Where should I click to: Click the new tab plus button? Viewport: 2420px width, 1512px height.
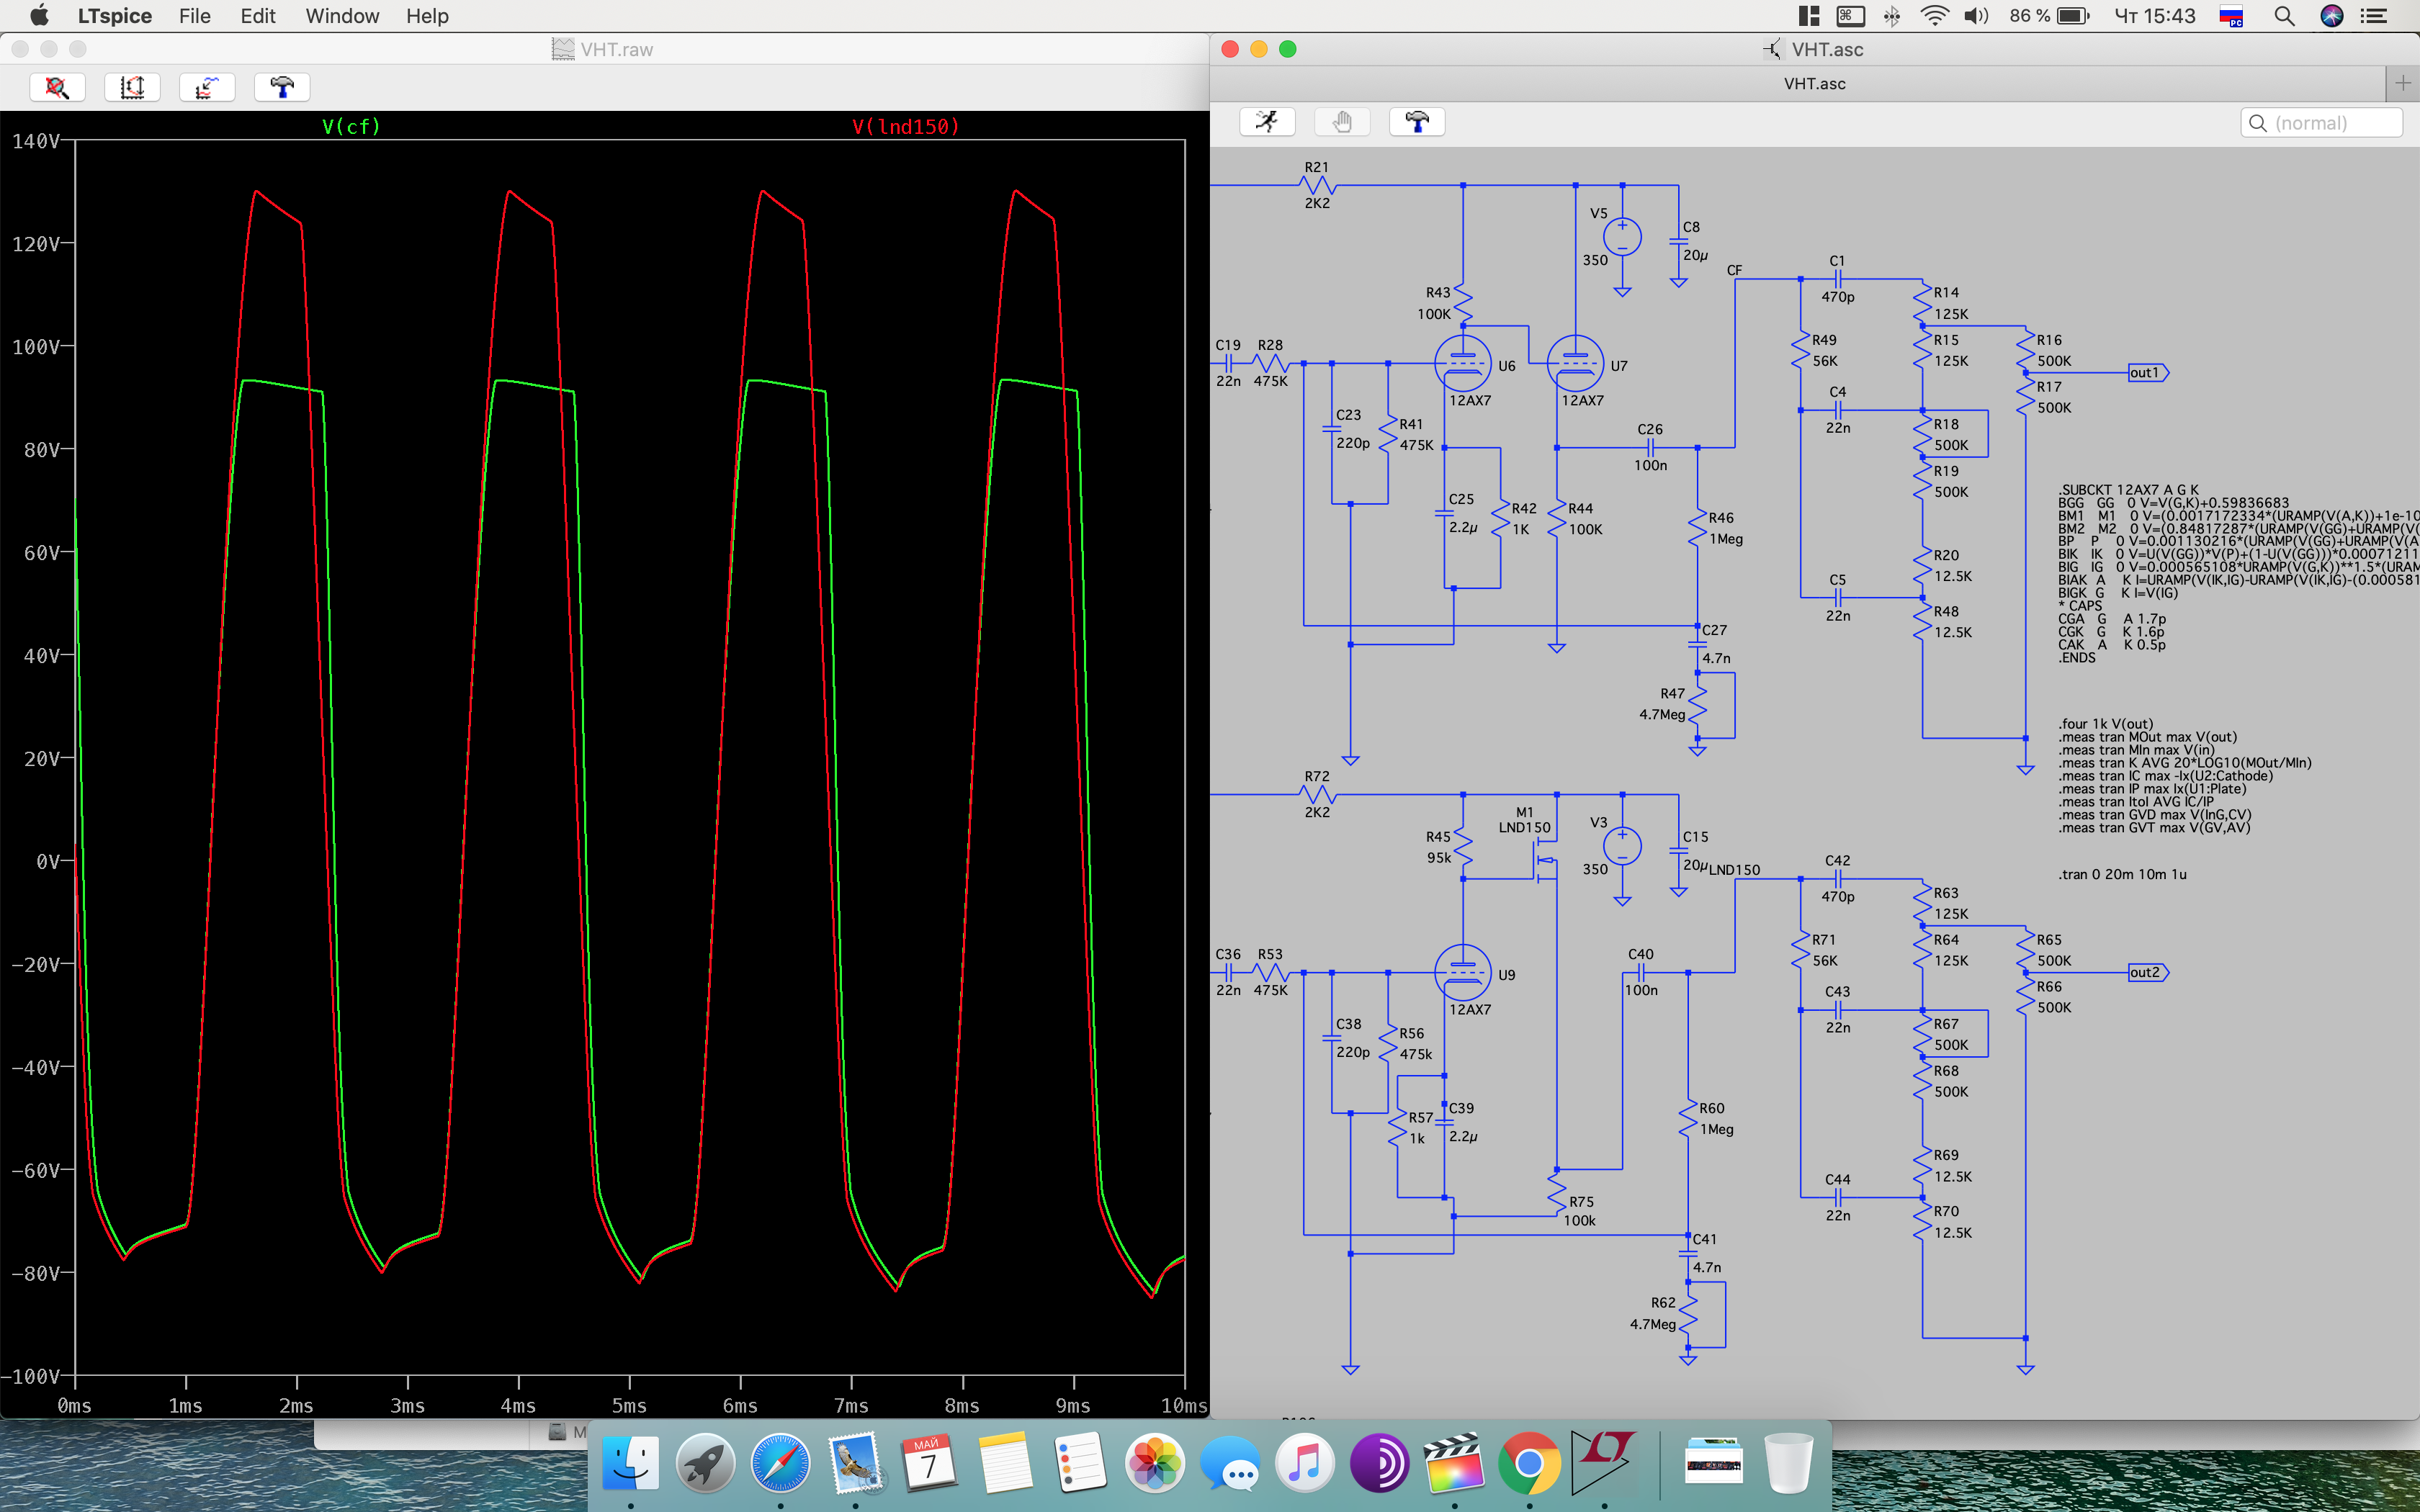point(2403,83)
